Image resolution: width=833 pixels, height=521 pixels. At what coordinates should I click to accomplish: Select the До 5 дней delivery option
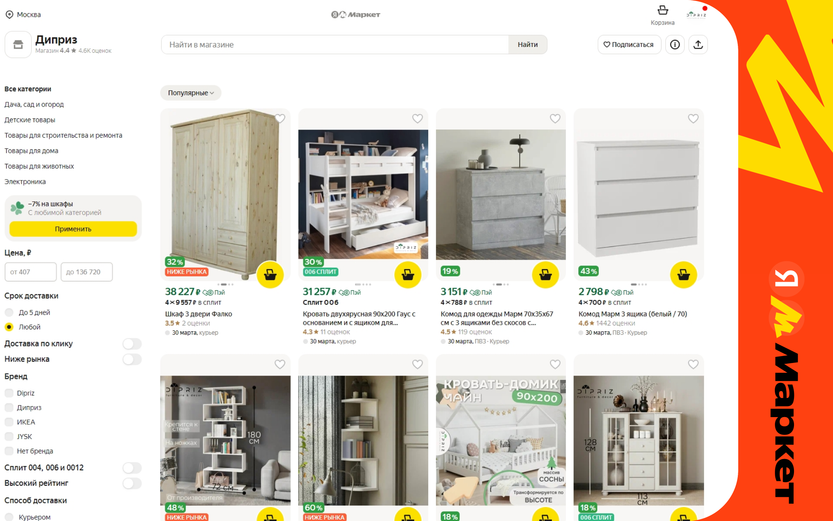(9, 312)
